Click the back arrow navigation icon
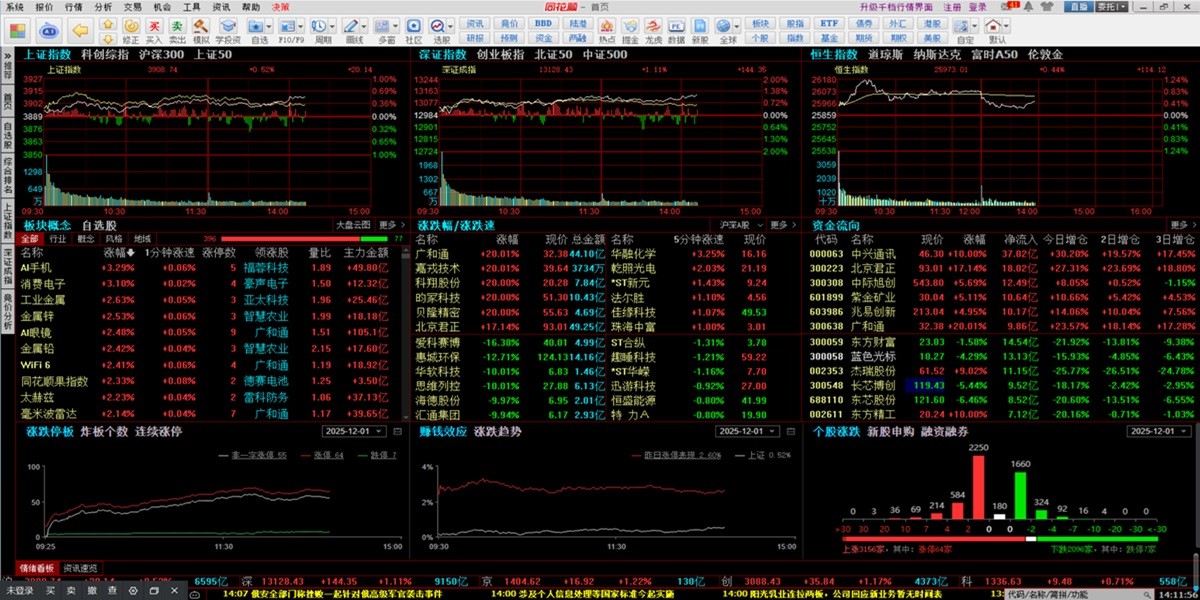 coord(79,28)
